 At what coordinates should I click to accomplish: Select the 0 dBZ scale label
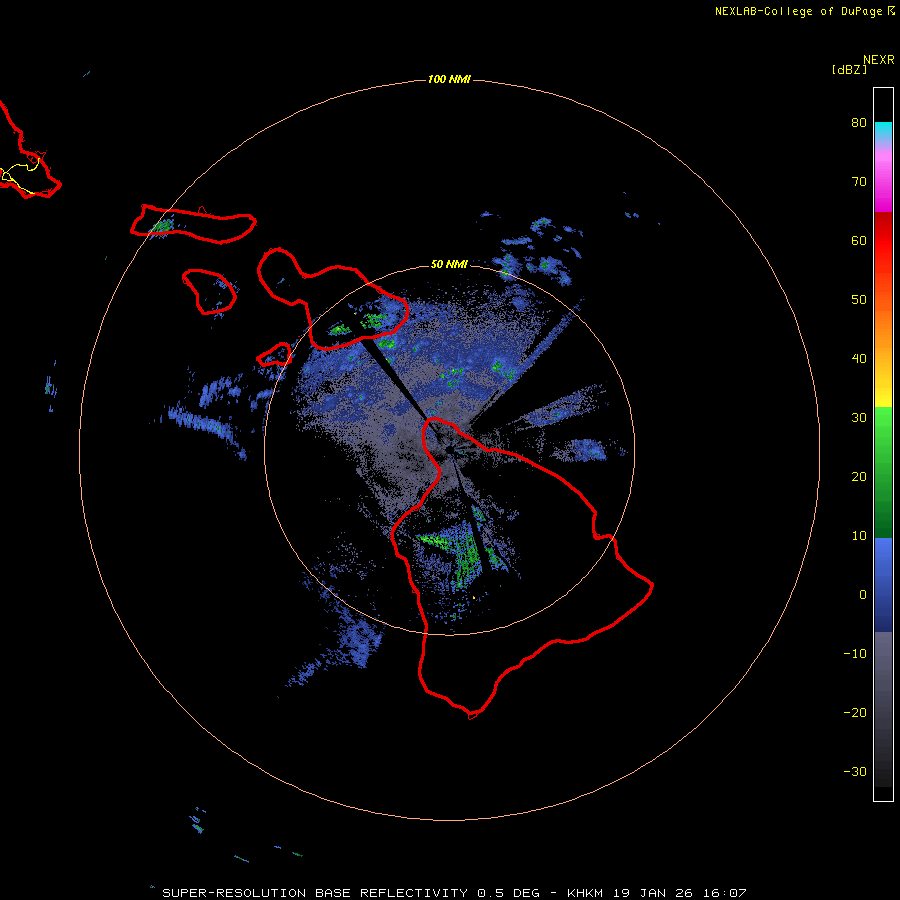pyautogui.click(x=863, y=595)
